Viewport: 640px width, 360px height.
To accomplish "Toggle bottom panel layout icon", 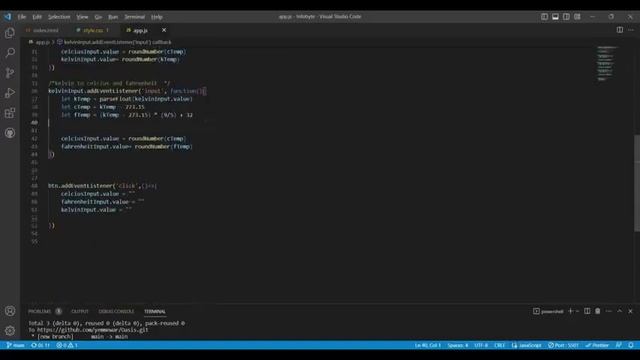I will (x=556, y=17).
